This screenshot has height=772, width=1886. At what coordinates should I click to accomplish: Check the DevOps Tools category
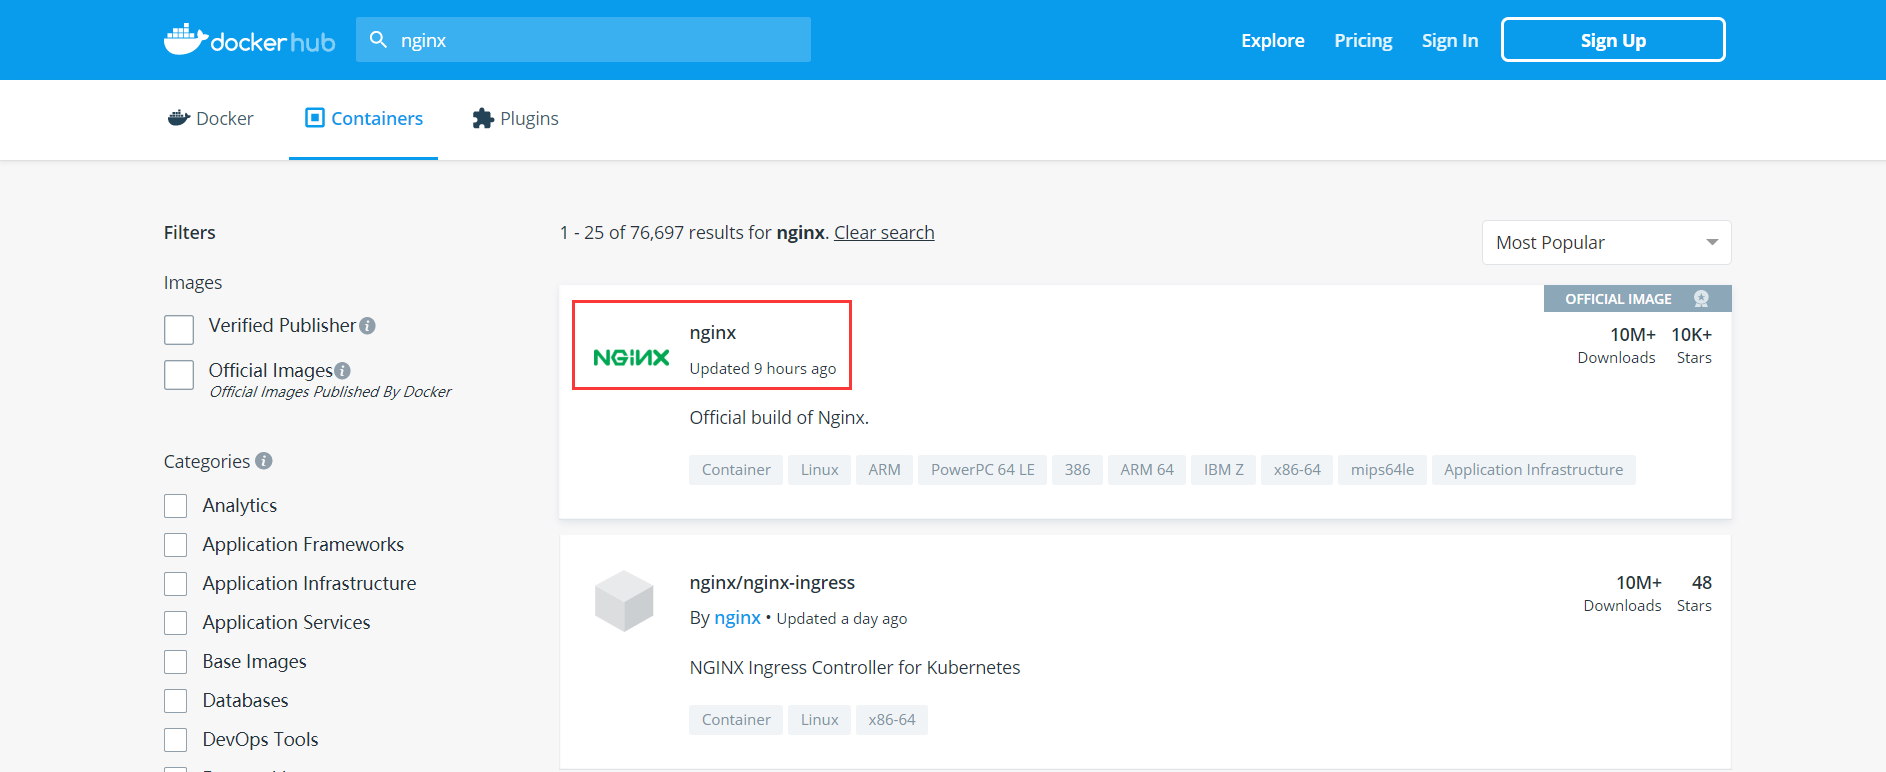[176, 740]
